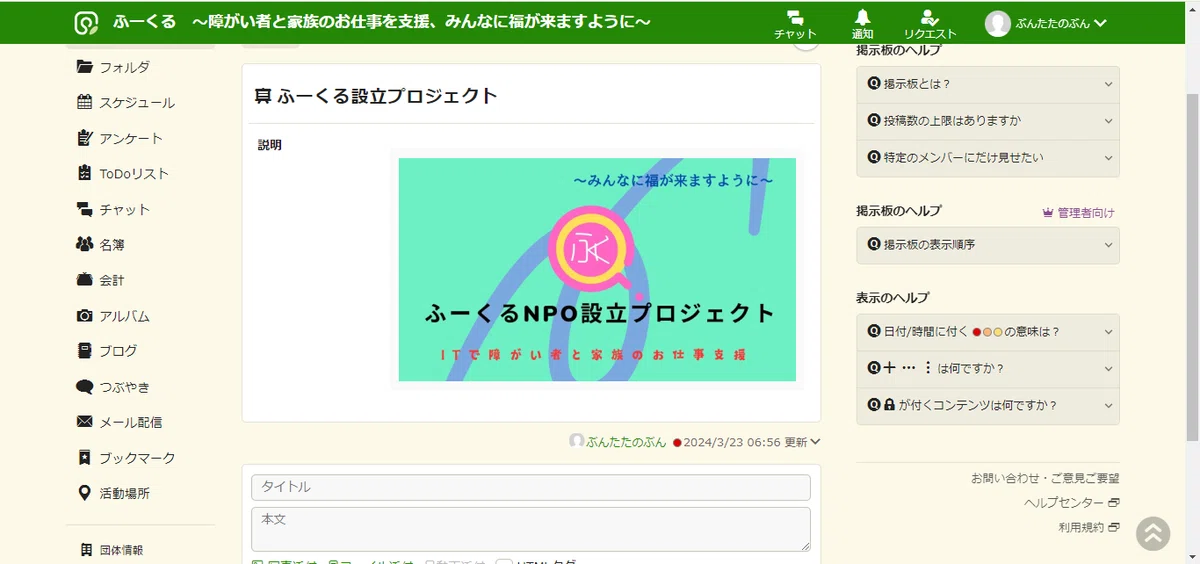Click the 管理者向け label
Screen dimensions: 1200x564
pos(1078,213)
